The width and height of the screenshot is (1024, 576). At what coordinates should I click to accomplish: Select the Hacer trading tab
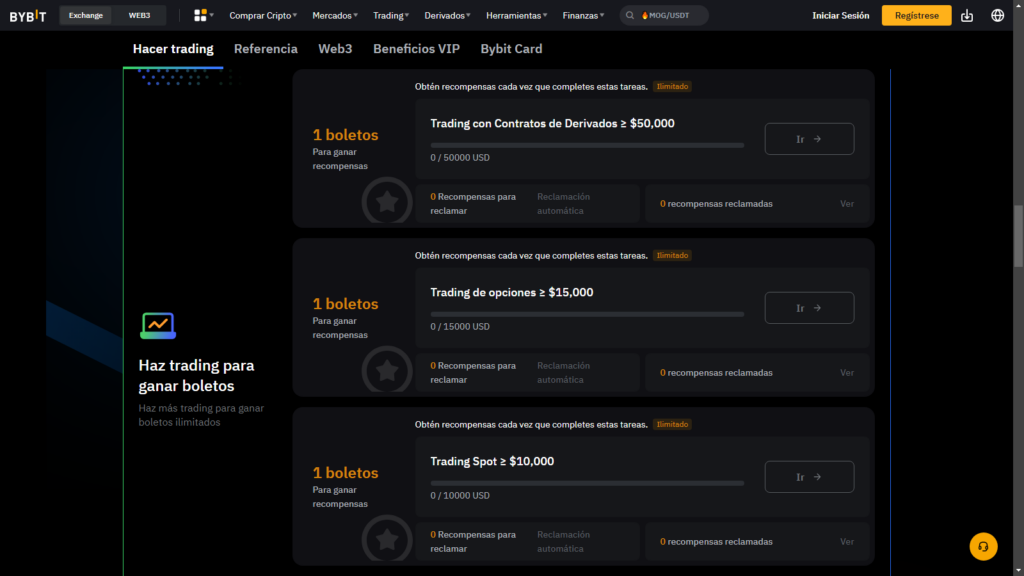173,49
